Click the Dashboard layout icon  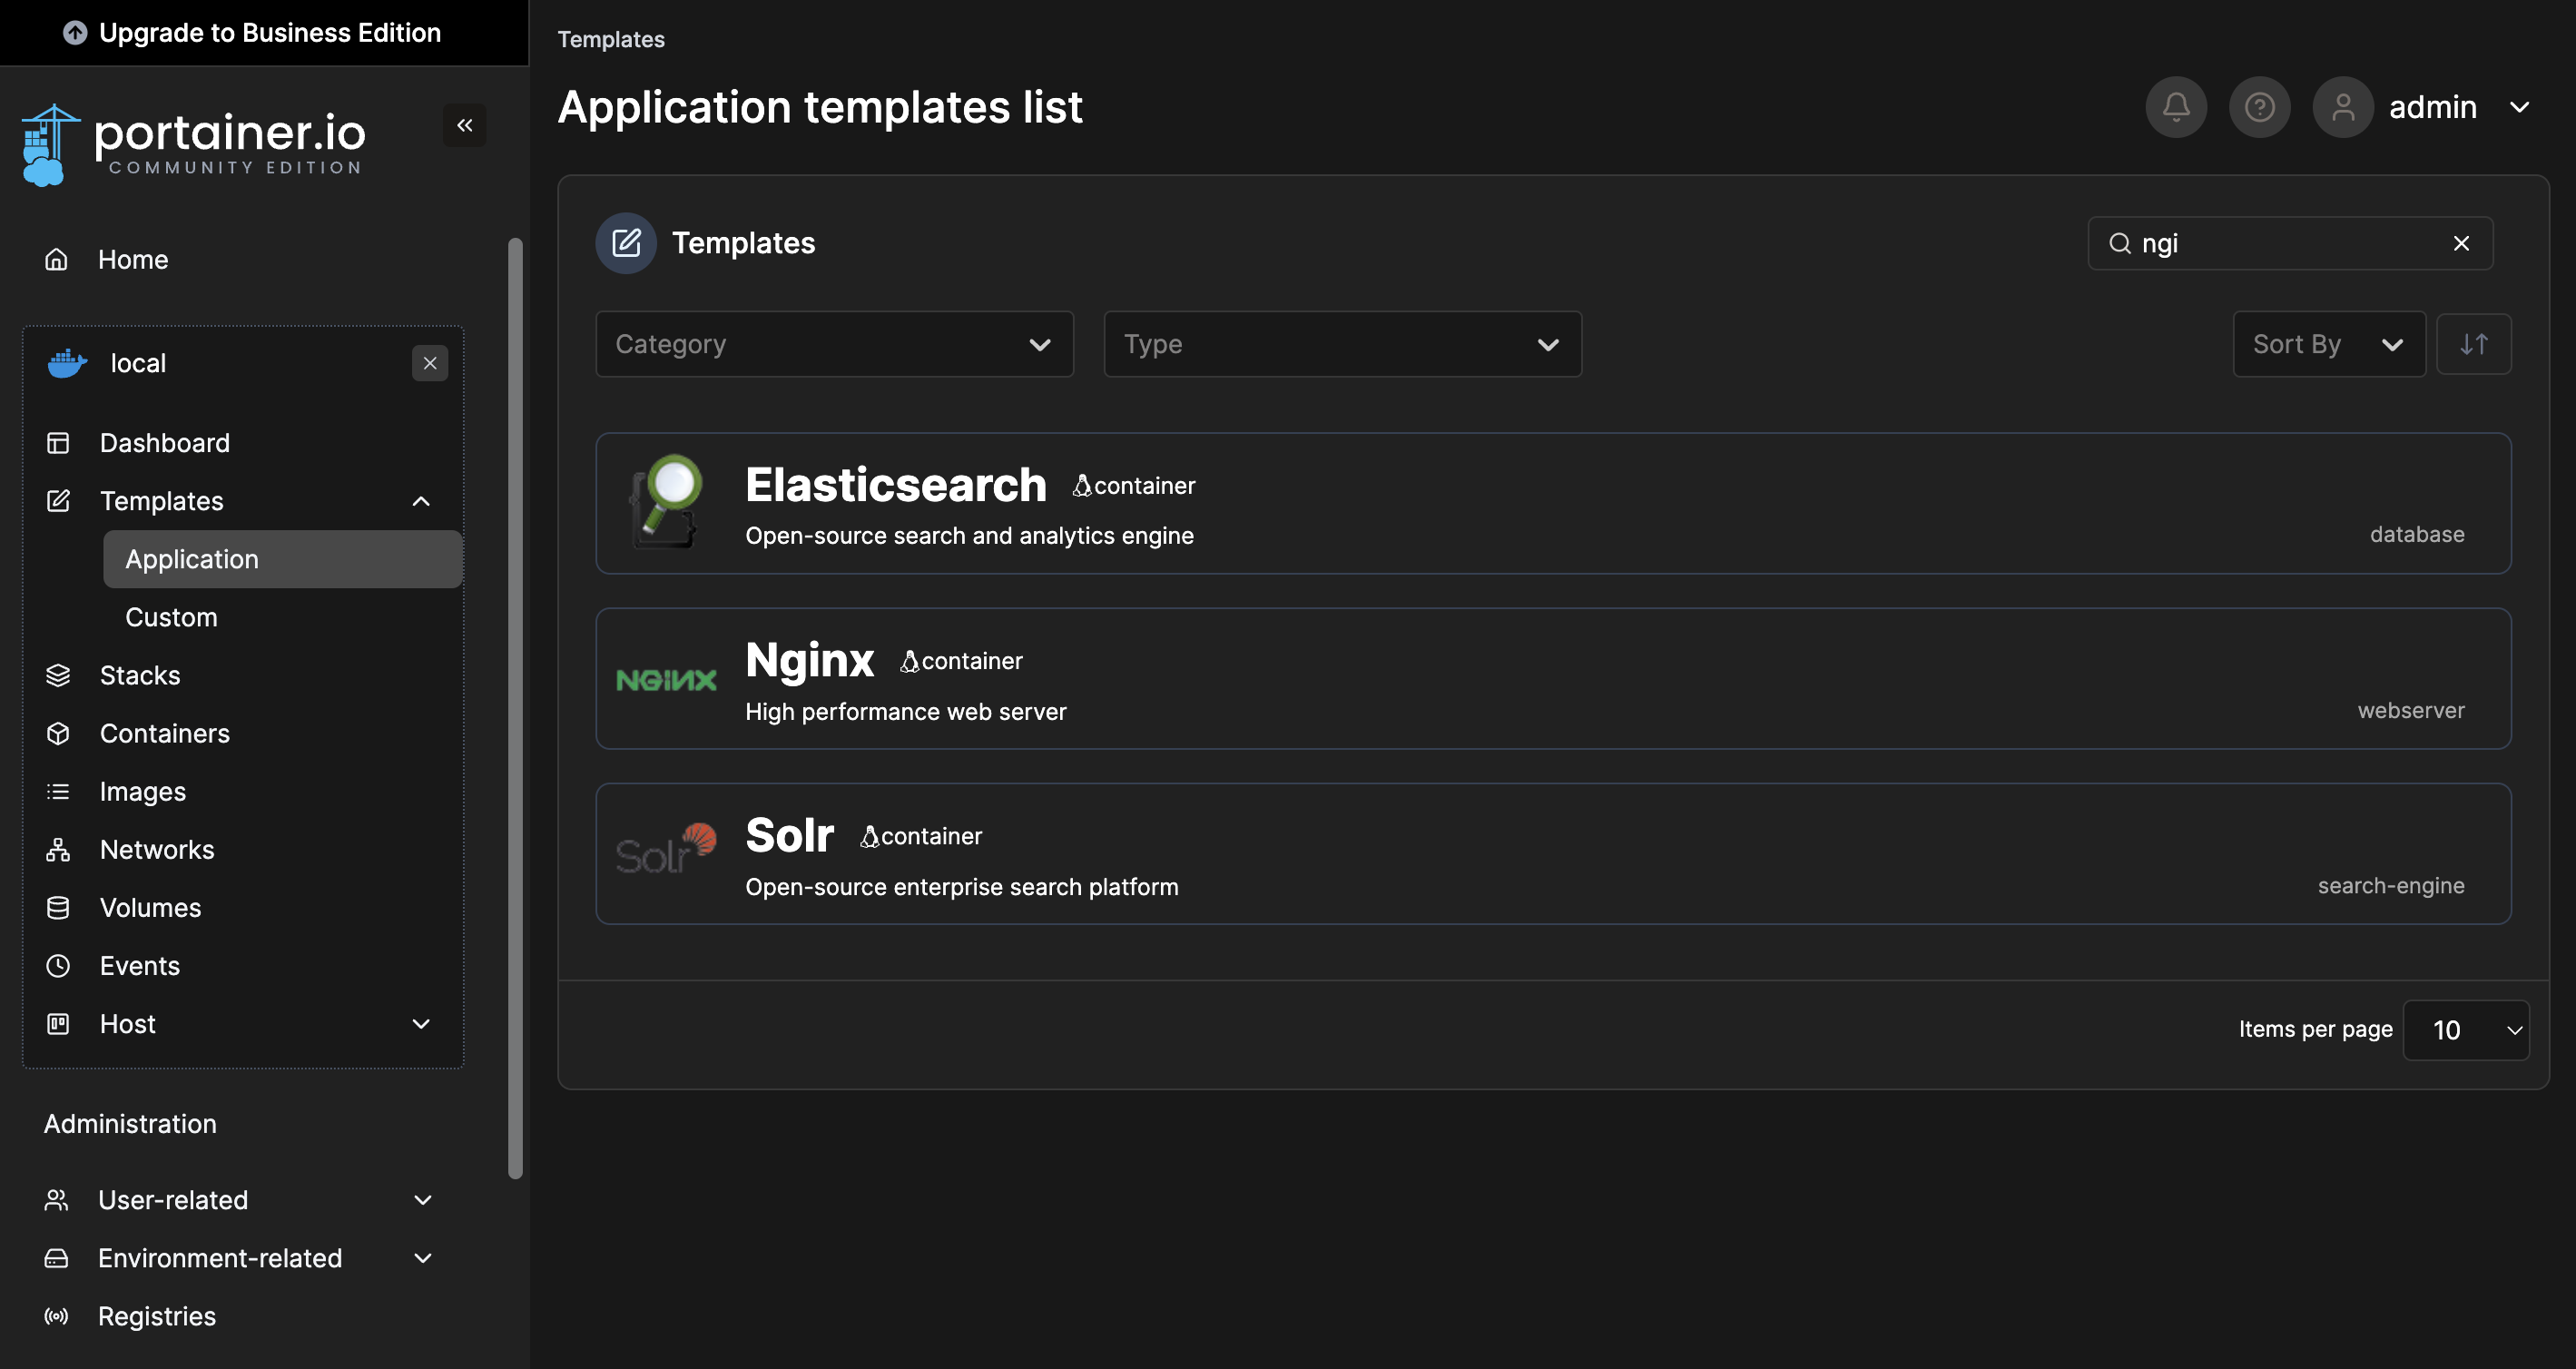(x=58, y=442)
